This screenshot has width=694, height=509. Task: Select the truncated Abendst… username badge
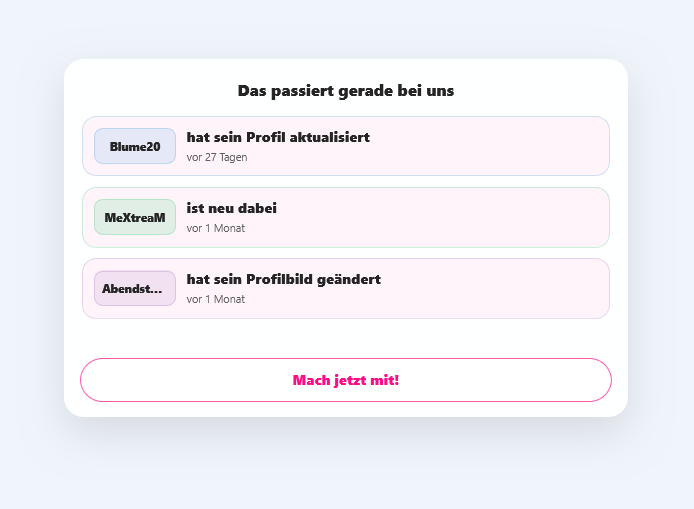(135, 288)
